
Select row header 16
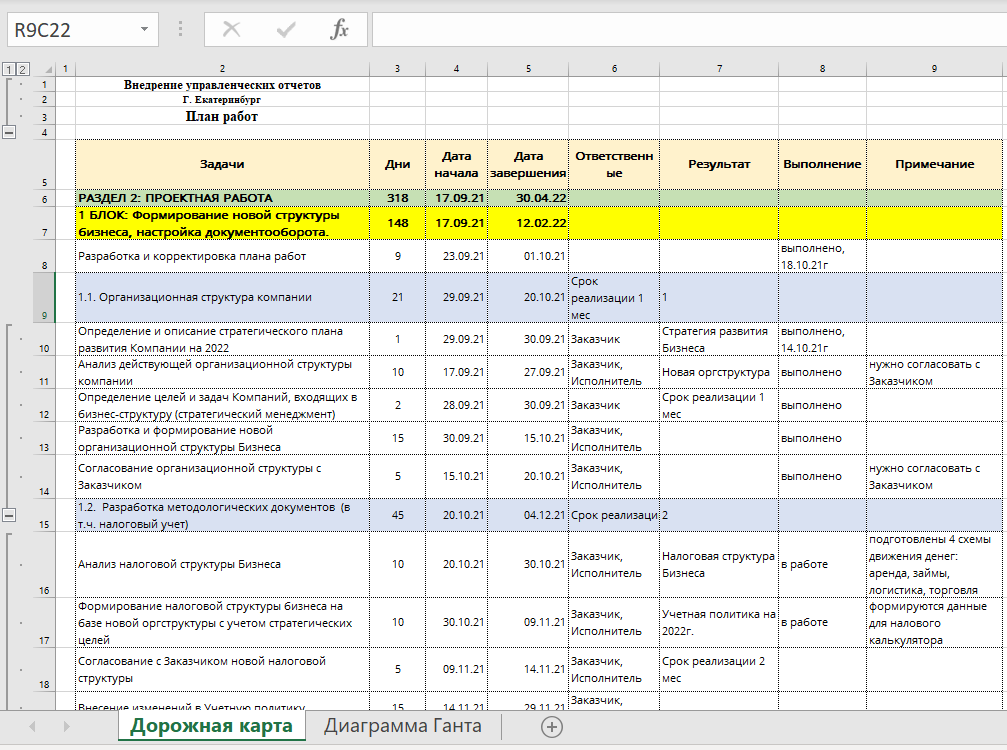pos(44,564)
